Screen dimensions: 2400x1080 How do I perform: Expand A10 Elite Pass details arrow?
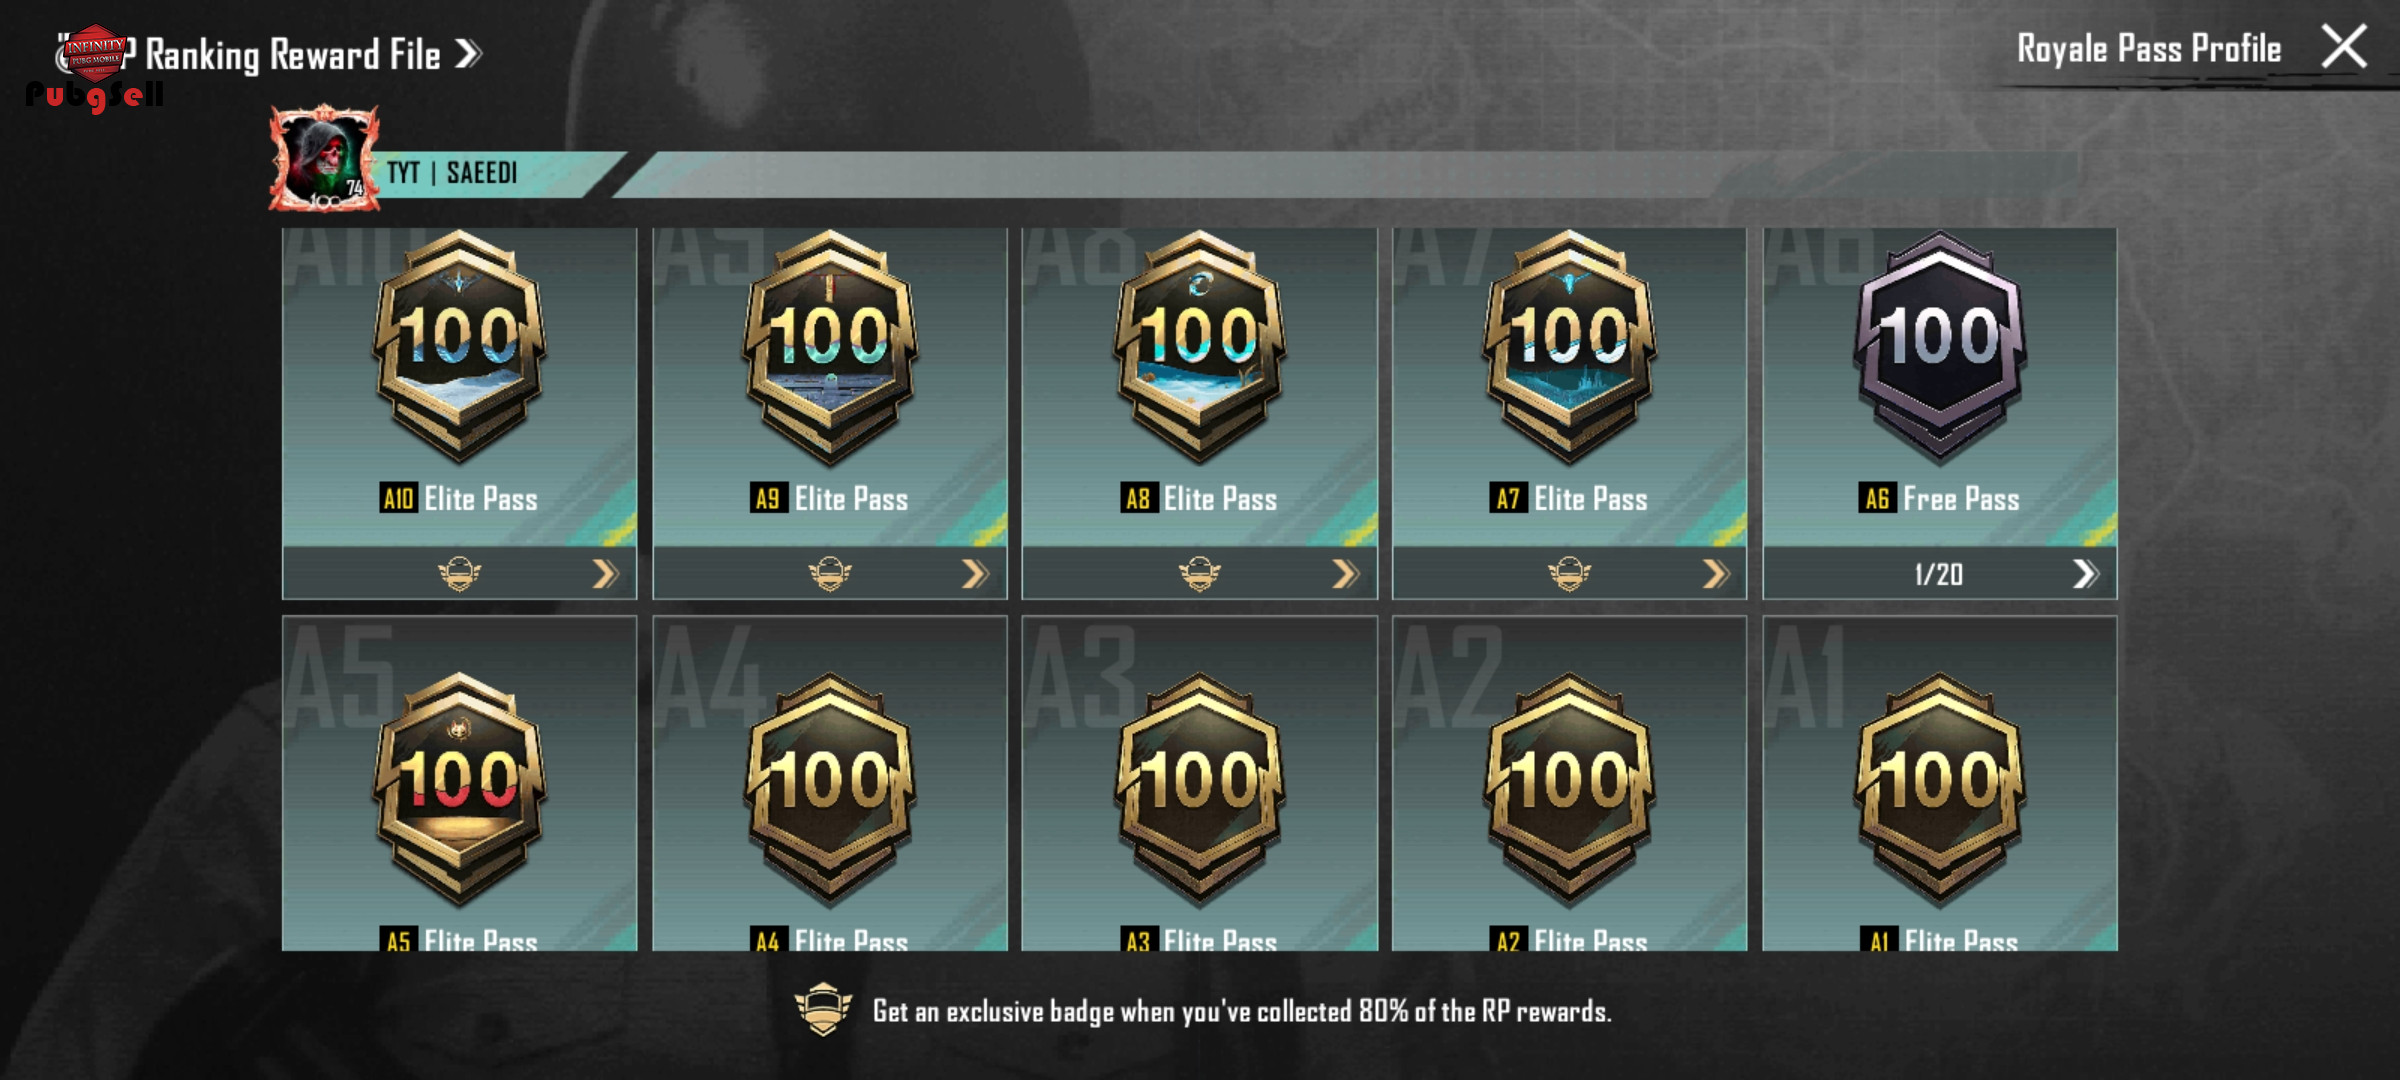tap(605, 574)
